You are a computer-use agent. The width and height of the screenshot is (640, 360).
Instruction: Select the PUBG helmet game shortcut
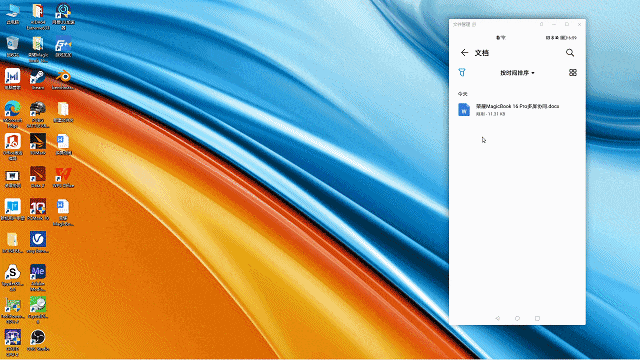38,115
